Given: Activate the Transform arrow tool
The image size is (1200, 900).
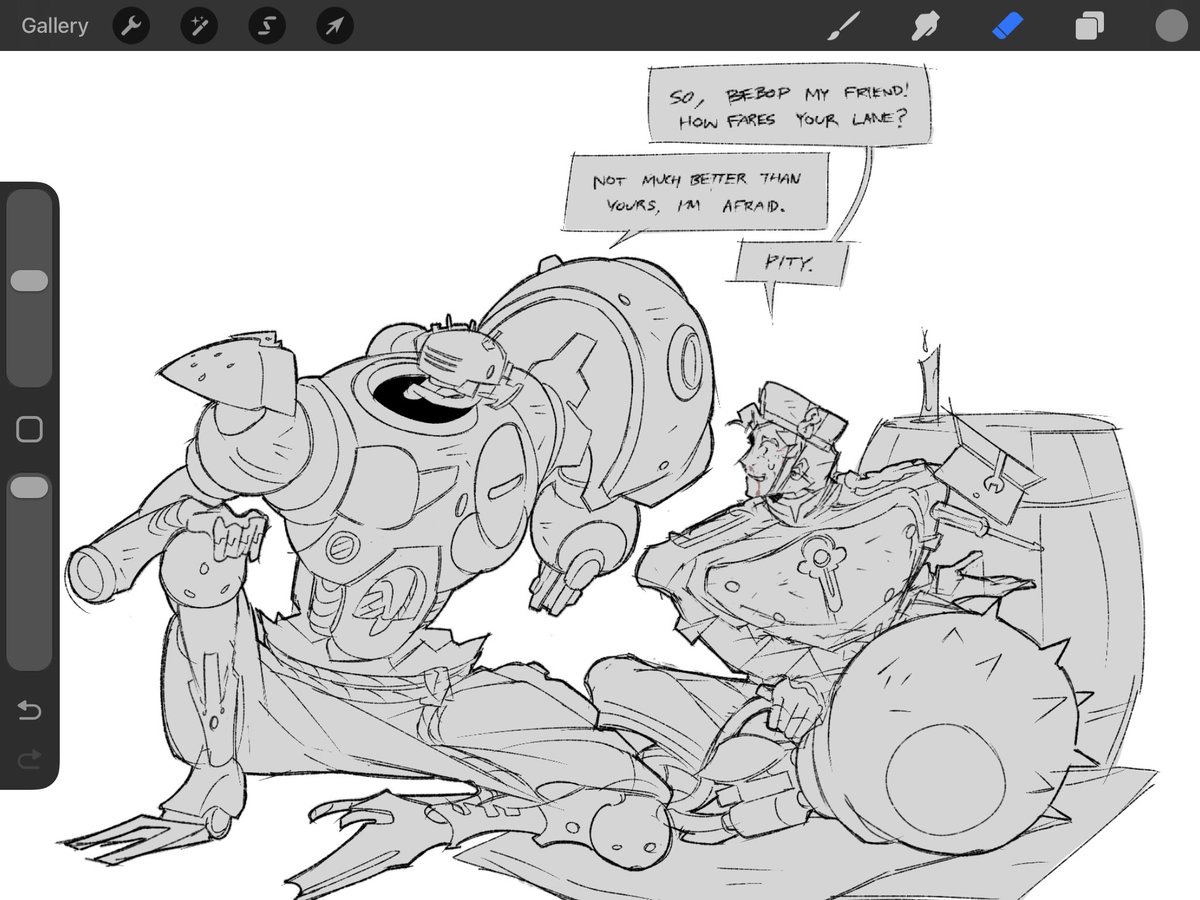Looking at the screenshot, I should [335, 26].
